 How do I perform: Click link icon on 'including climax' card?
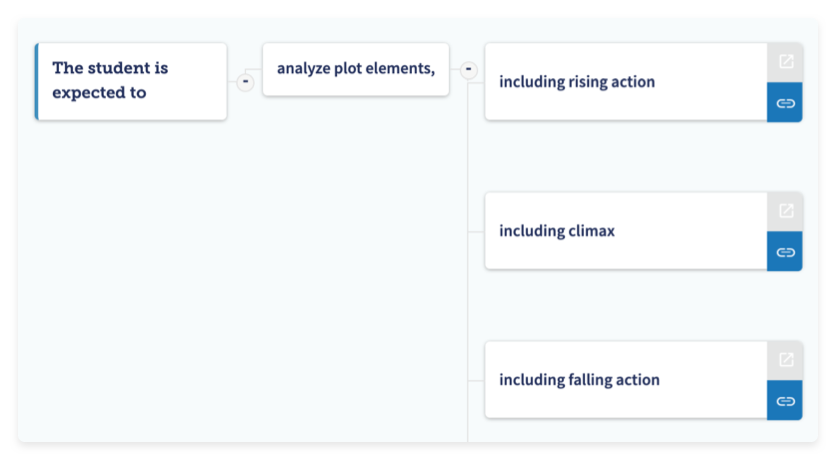(x=785, y=251)
